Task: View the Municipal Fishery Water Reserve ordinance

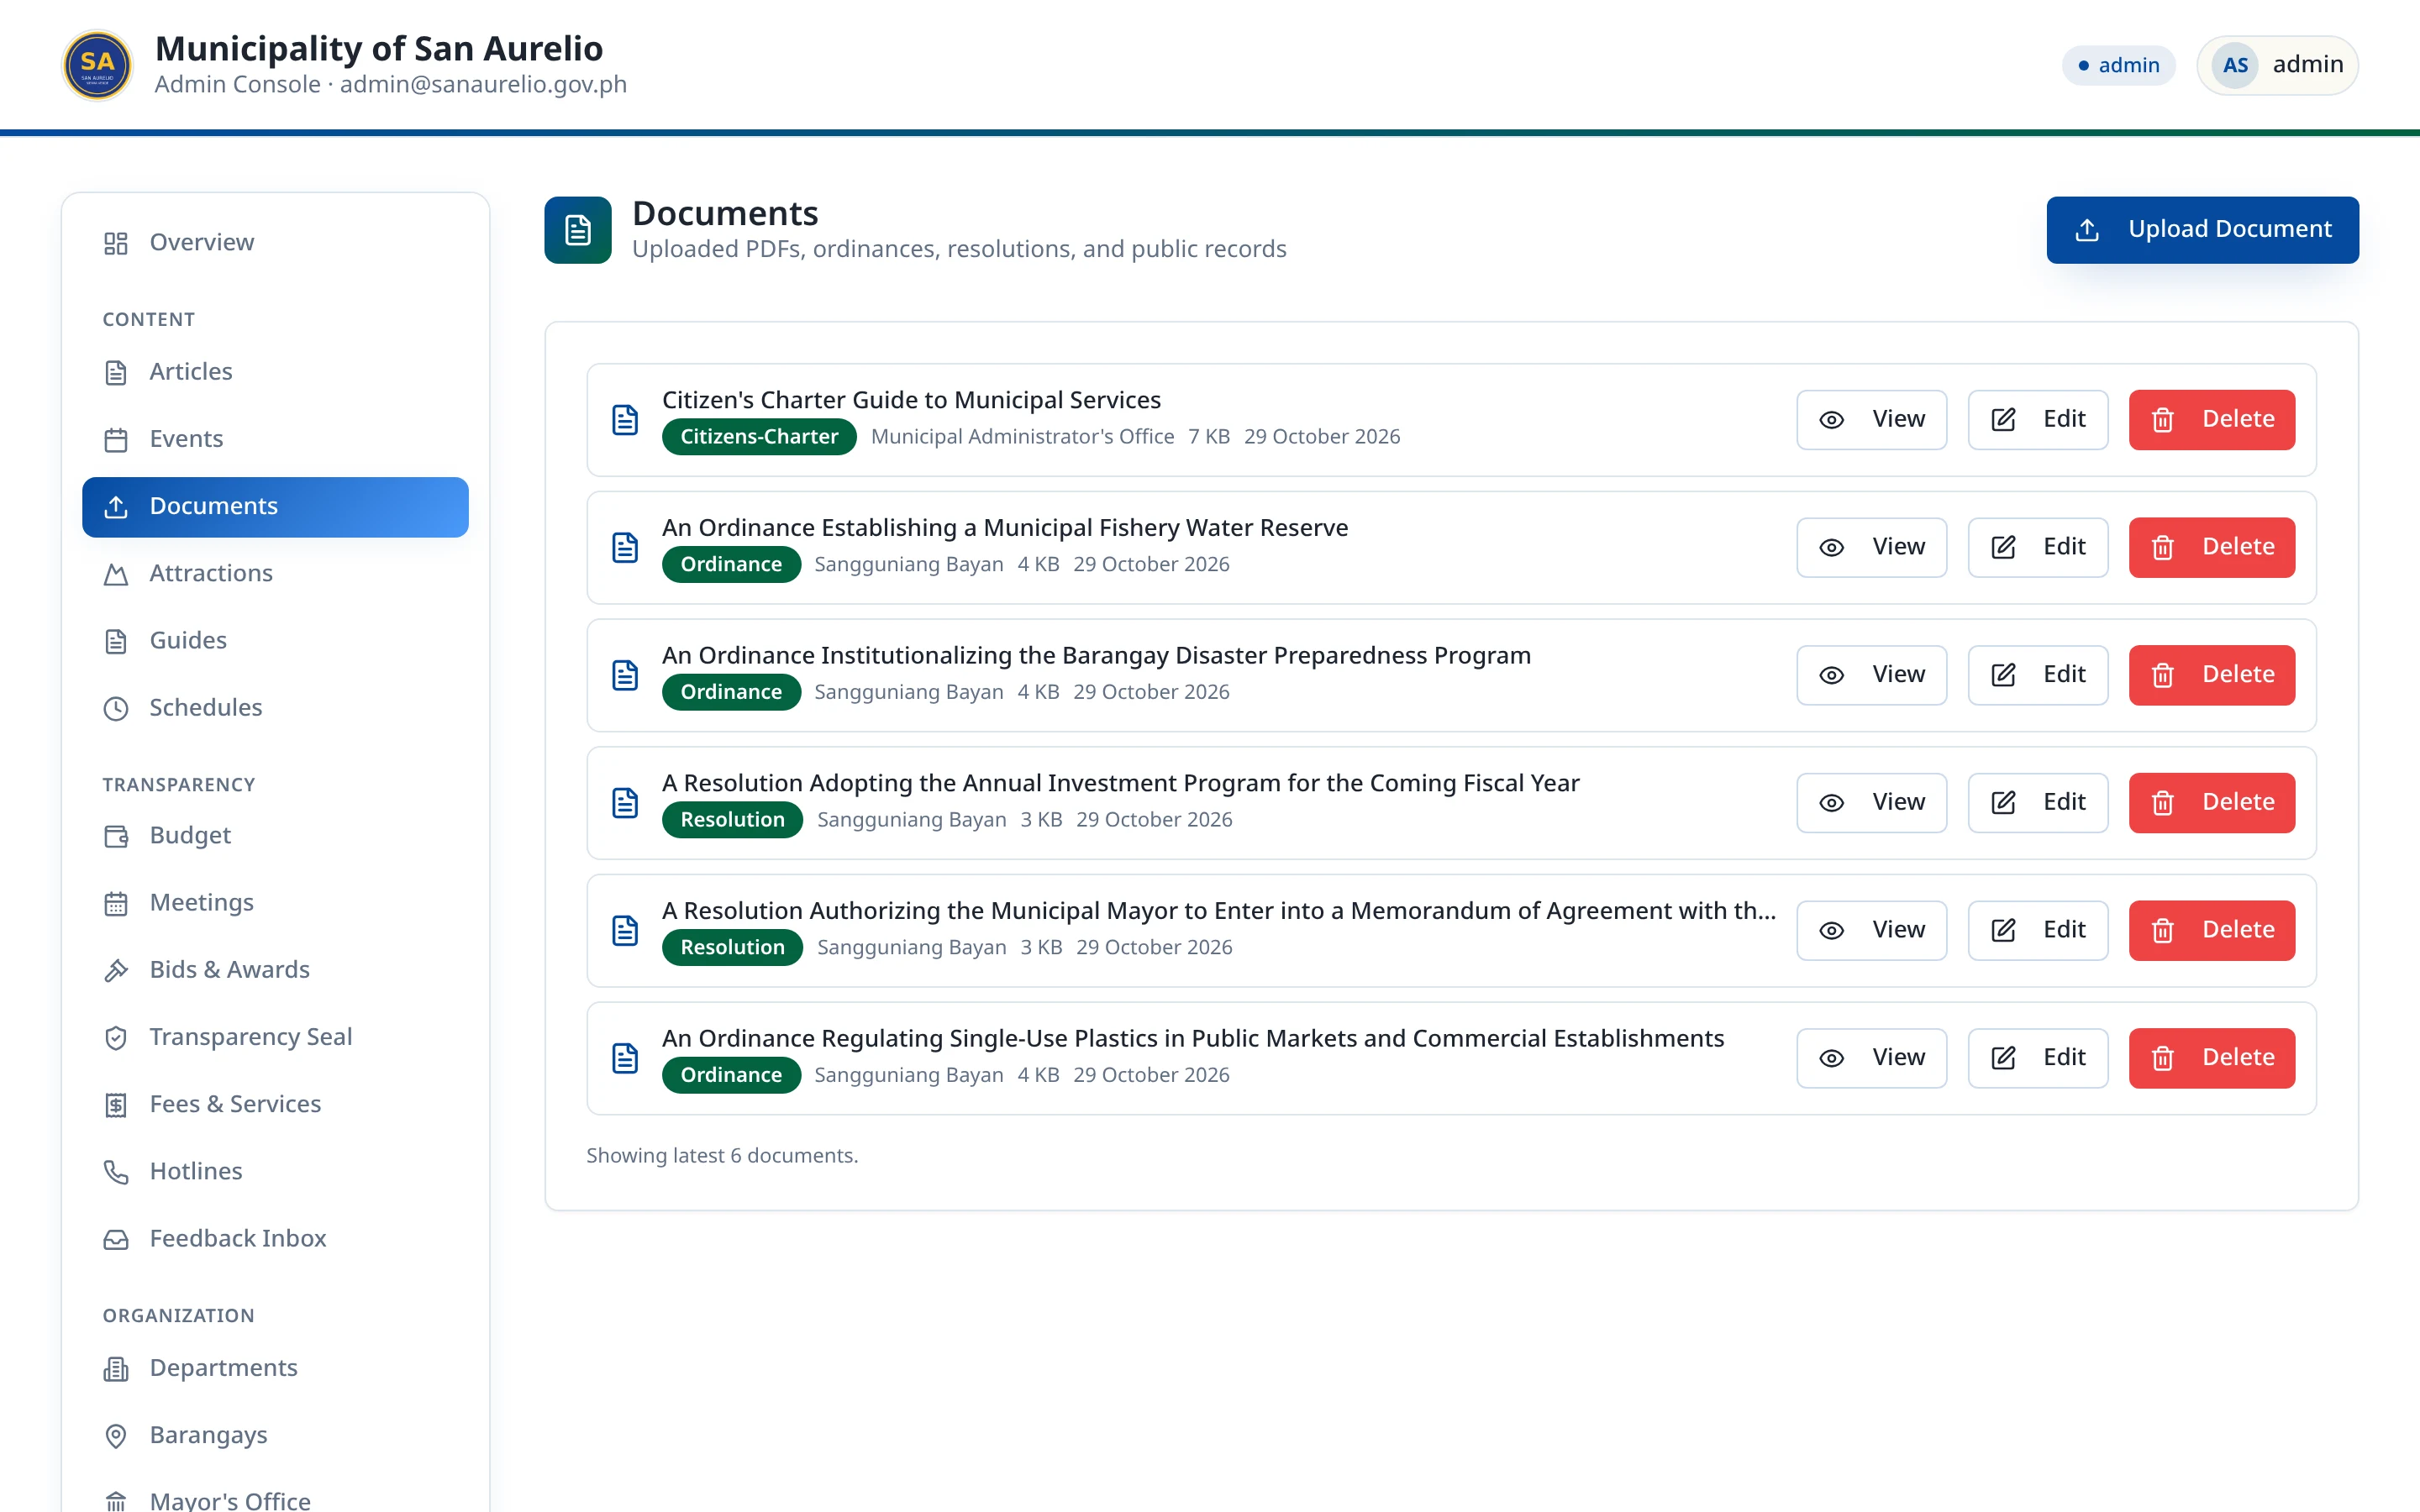Action: (1871, 547)
